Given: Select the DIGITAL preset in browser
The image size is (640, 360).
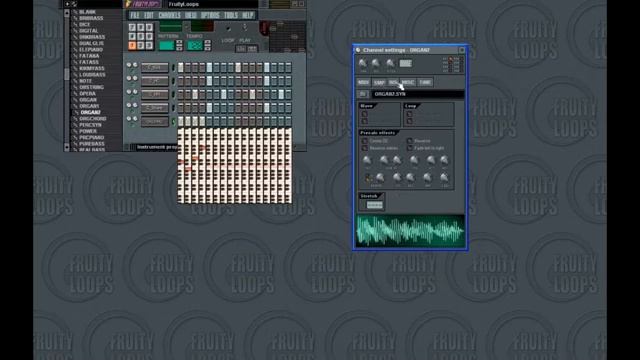Looking at the screenshot, I should pos(89,31).
